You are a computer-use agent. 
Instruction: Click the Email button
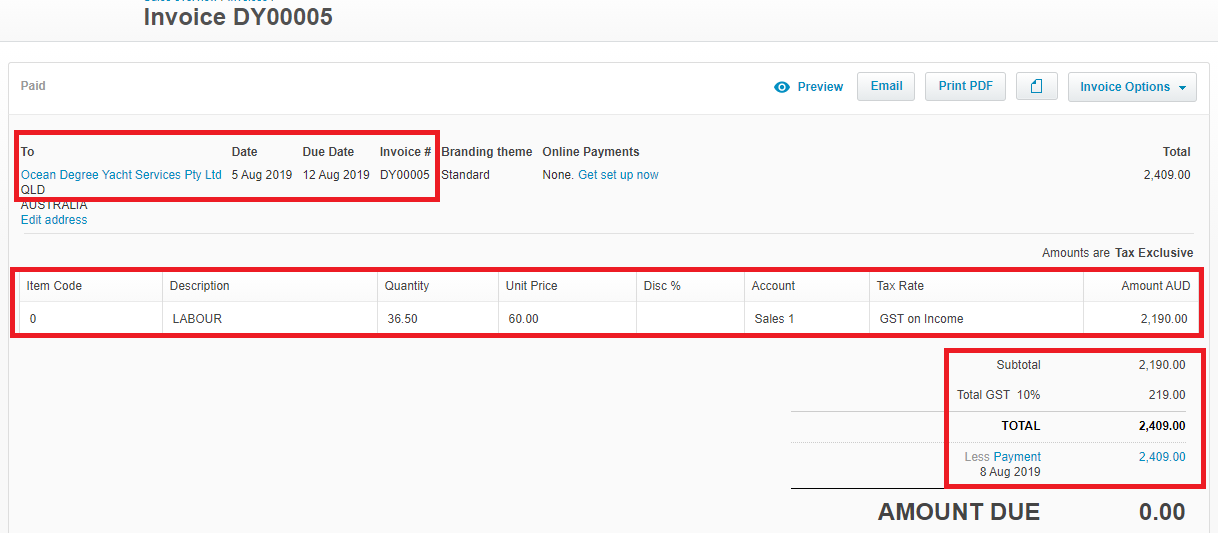coord(886,87)
